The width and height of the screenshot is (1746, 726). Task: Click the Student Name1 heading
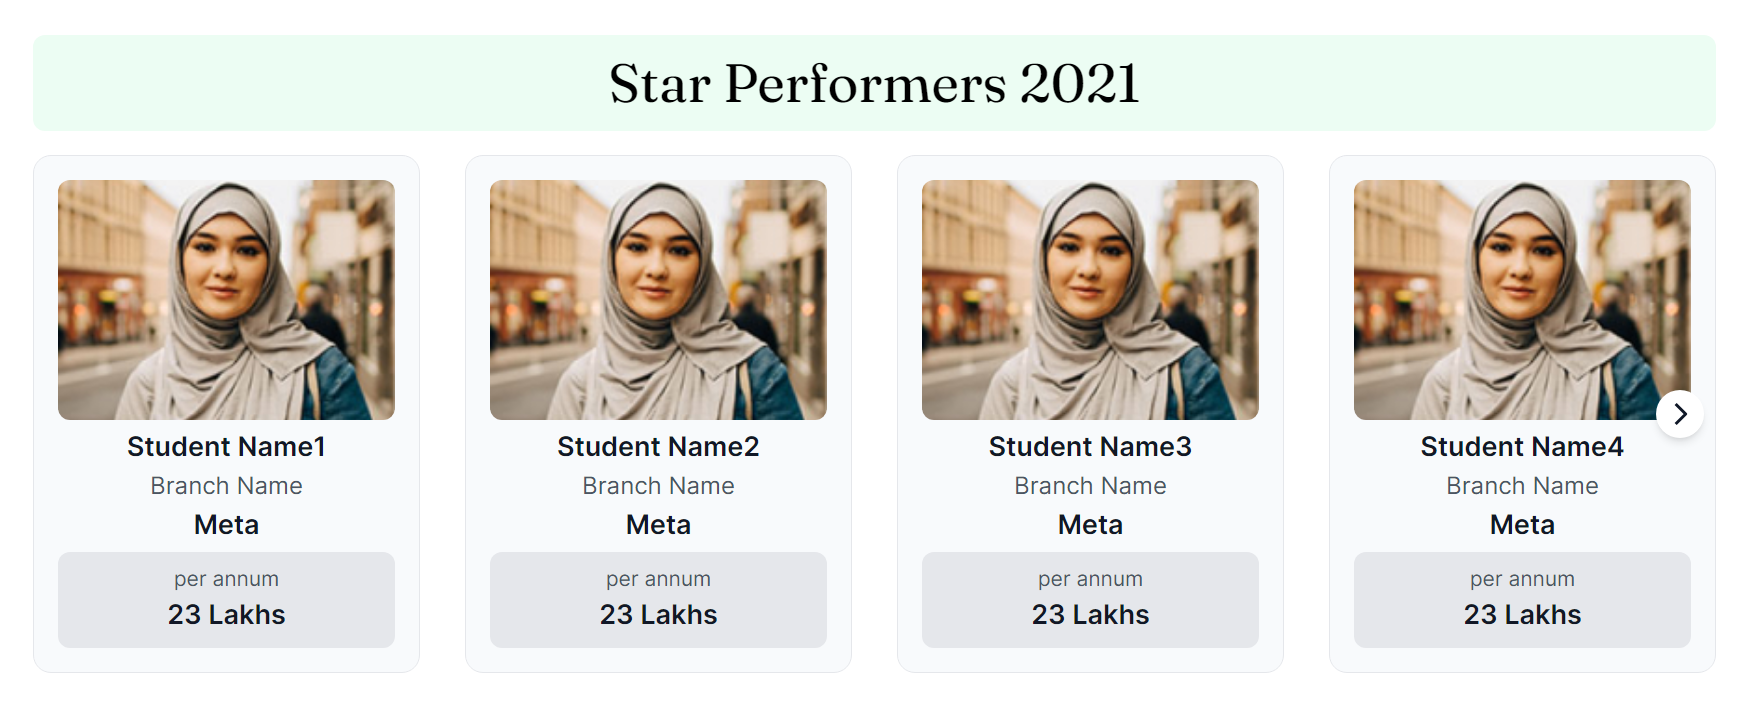click(226, 447)
